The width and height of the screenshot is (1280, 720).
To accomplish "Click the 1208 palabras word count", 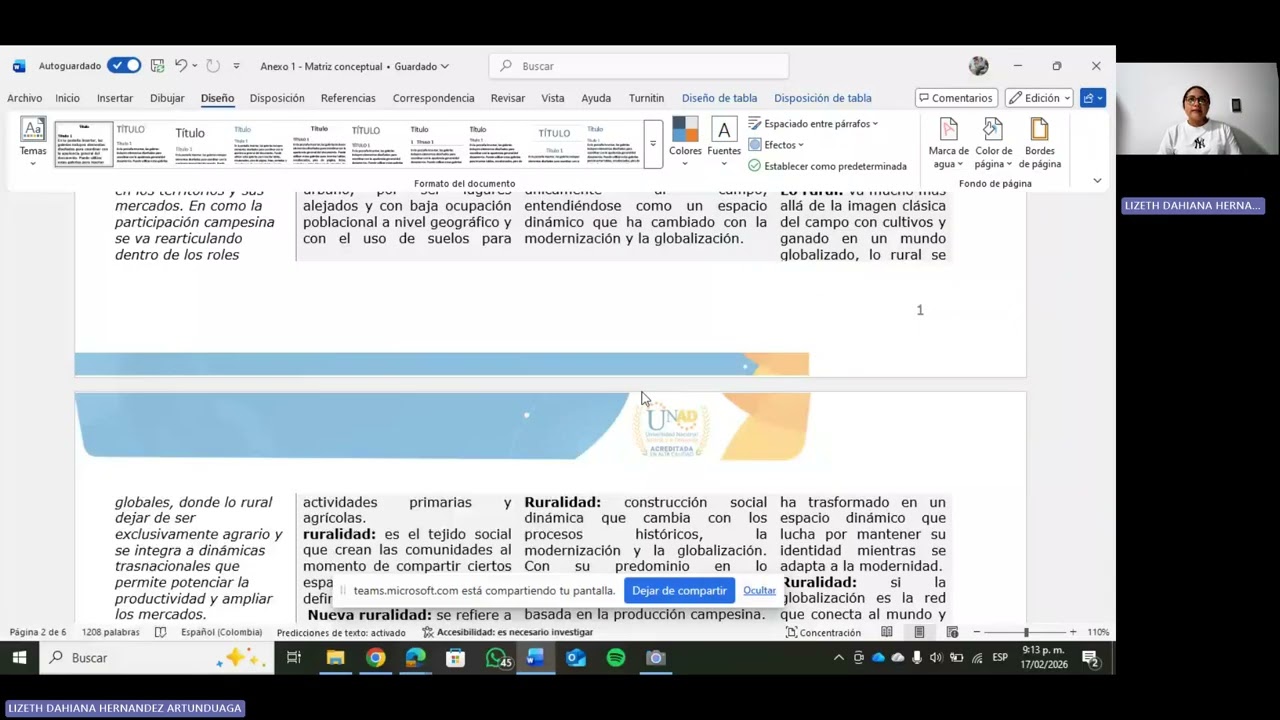I will pyautogui.click(x=111, y=632).
